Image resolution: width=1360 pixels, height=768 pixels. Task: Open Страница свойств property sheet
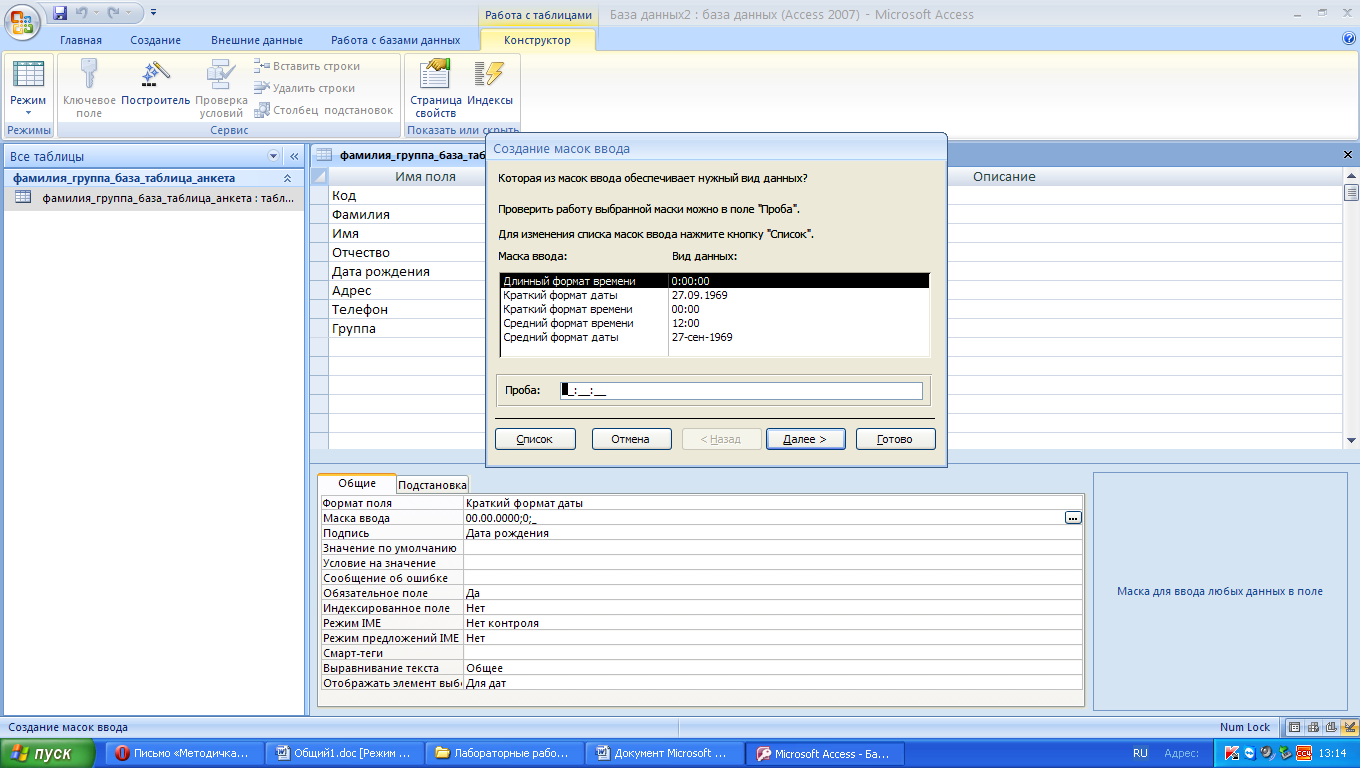point(436,89)
